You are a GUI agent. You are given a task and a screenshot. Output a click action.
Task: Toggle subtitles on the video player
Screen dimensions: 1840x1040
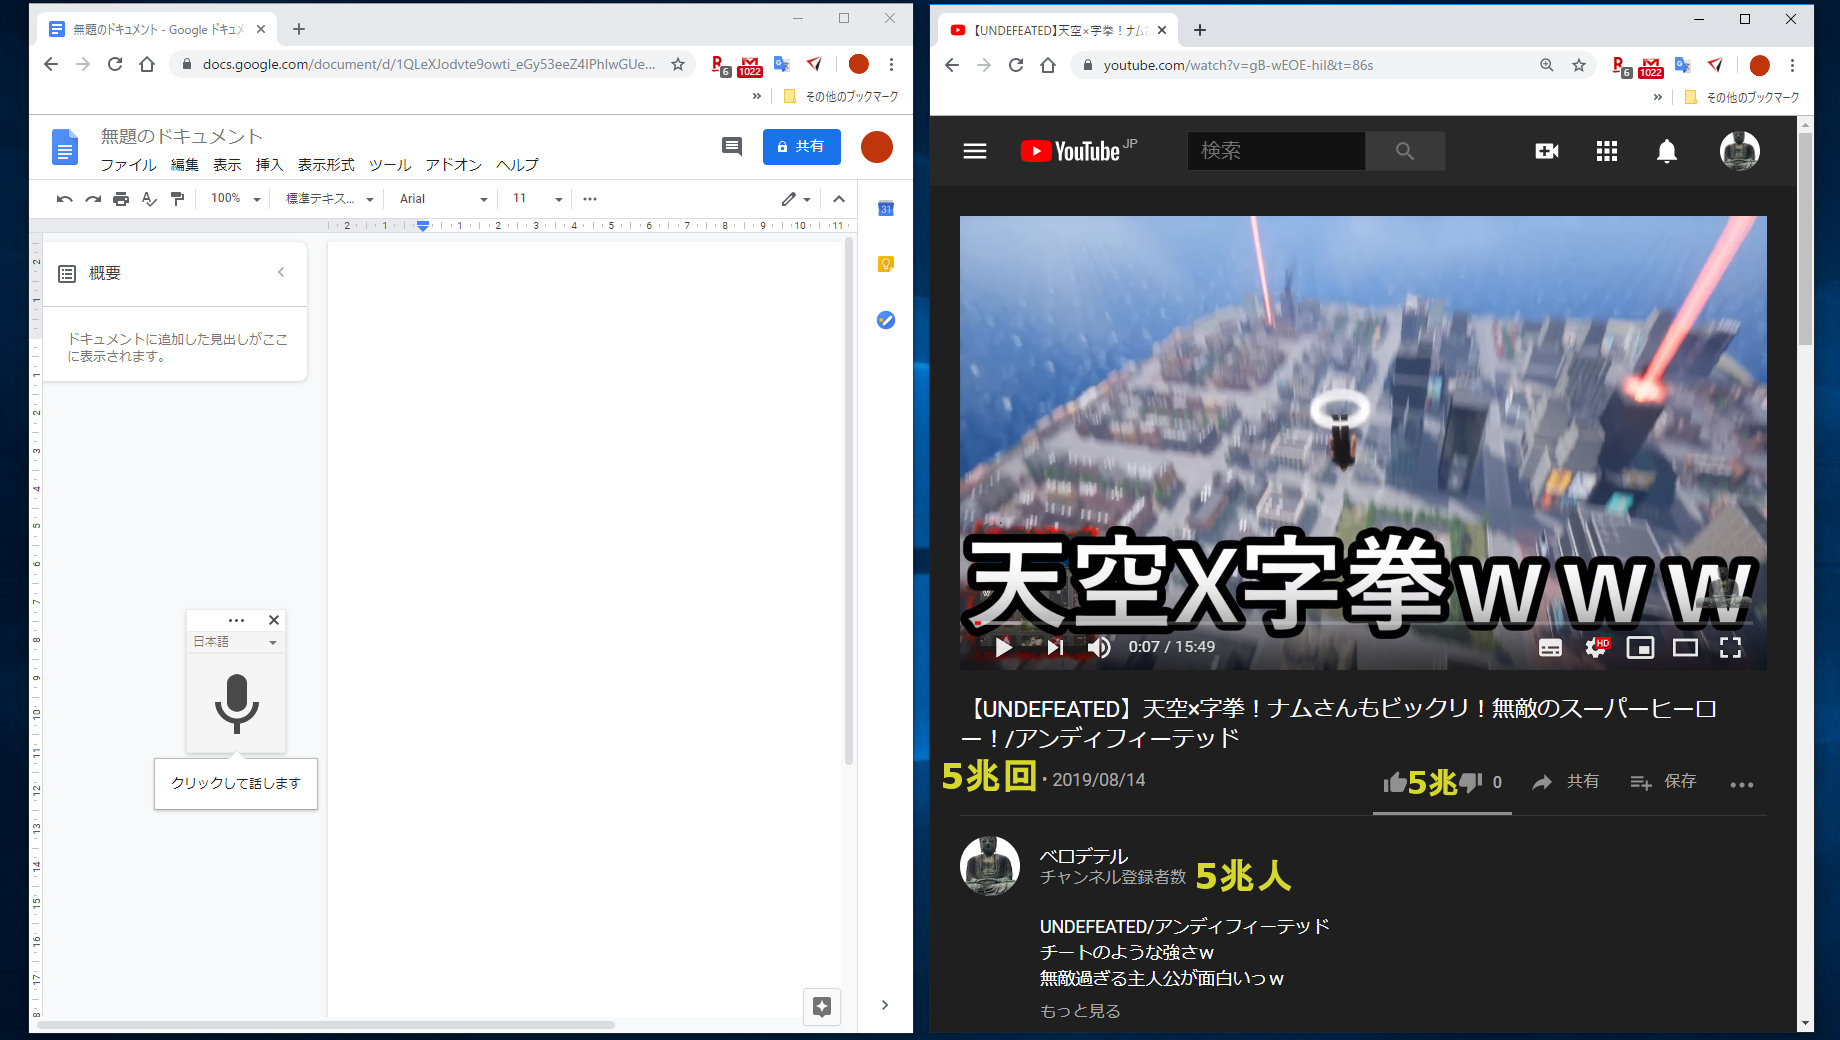[1550, 648]
